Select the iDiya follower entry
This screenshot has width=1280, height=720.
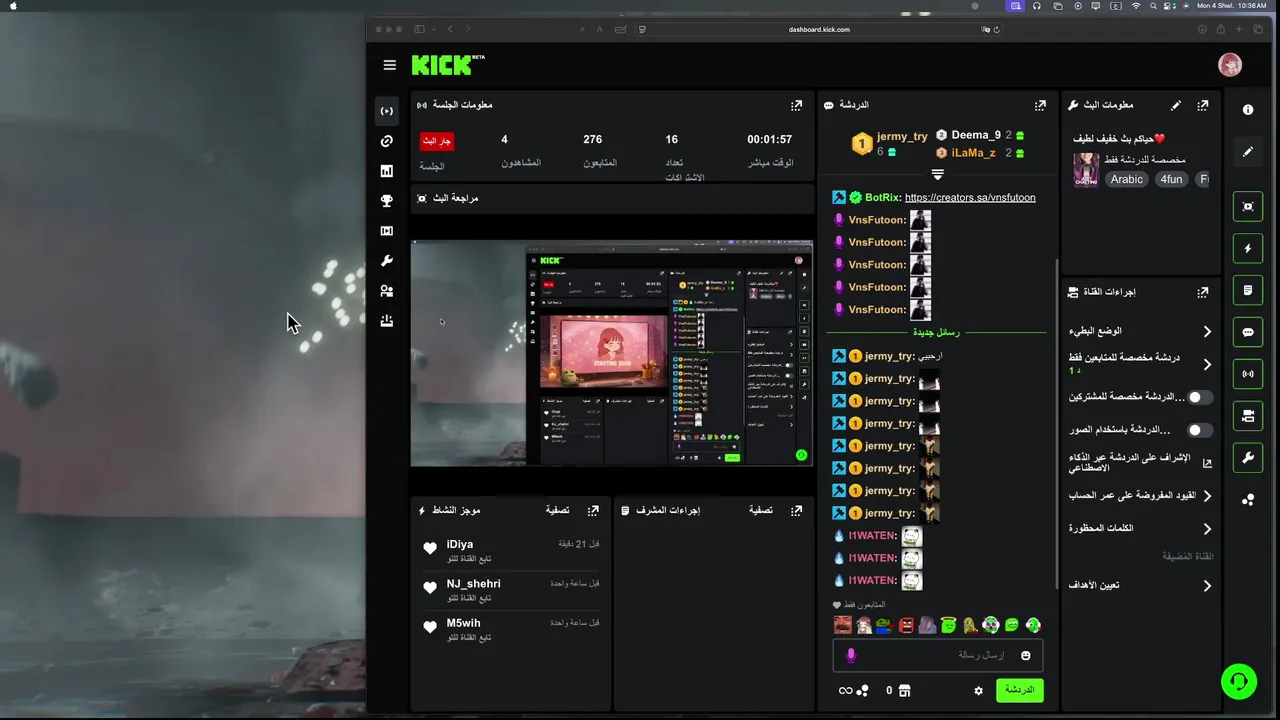coord(511,550)
